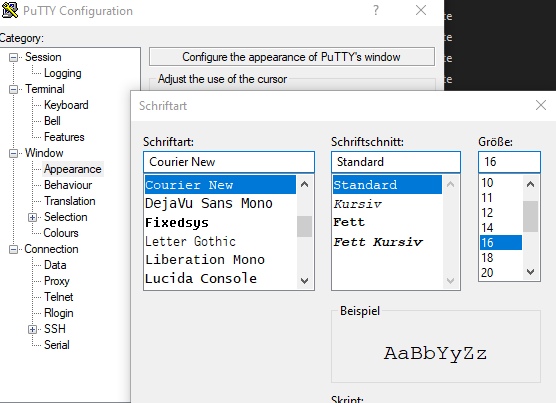Expand the Selection tree node
The width and height of the screenshot is (556, 403).
32,217
